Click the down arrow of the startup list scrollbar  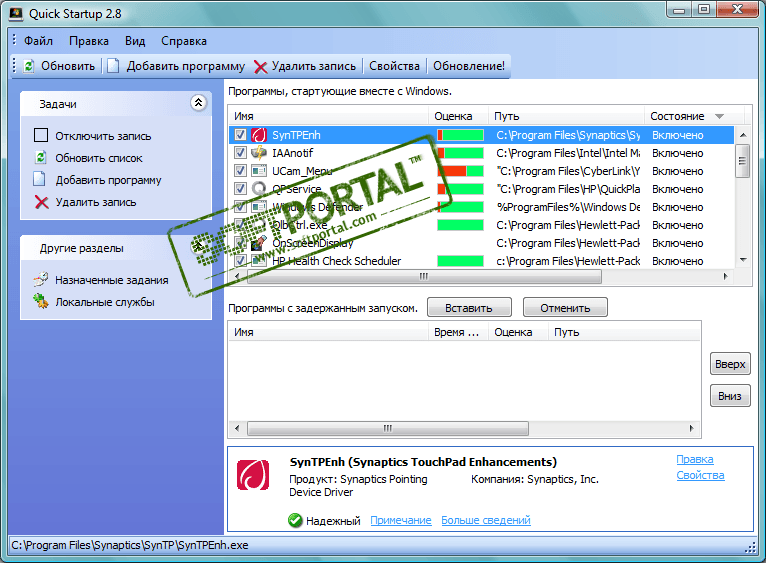pyautogui.click(x=743, y=260)
